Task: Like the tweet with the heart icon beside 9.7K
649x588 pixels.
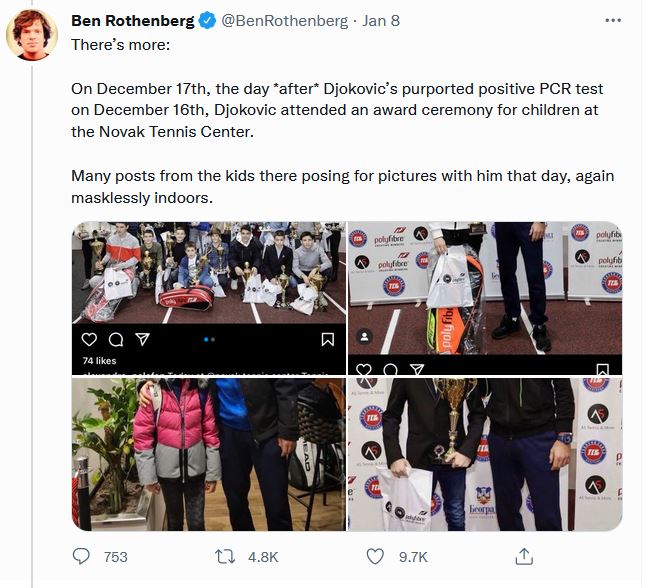Action: [376, 556]
